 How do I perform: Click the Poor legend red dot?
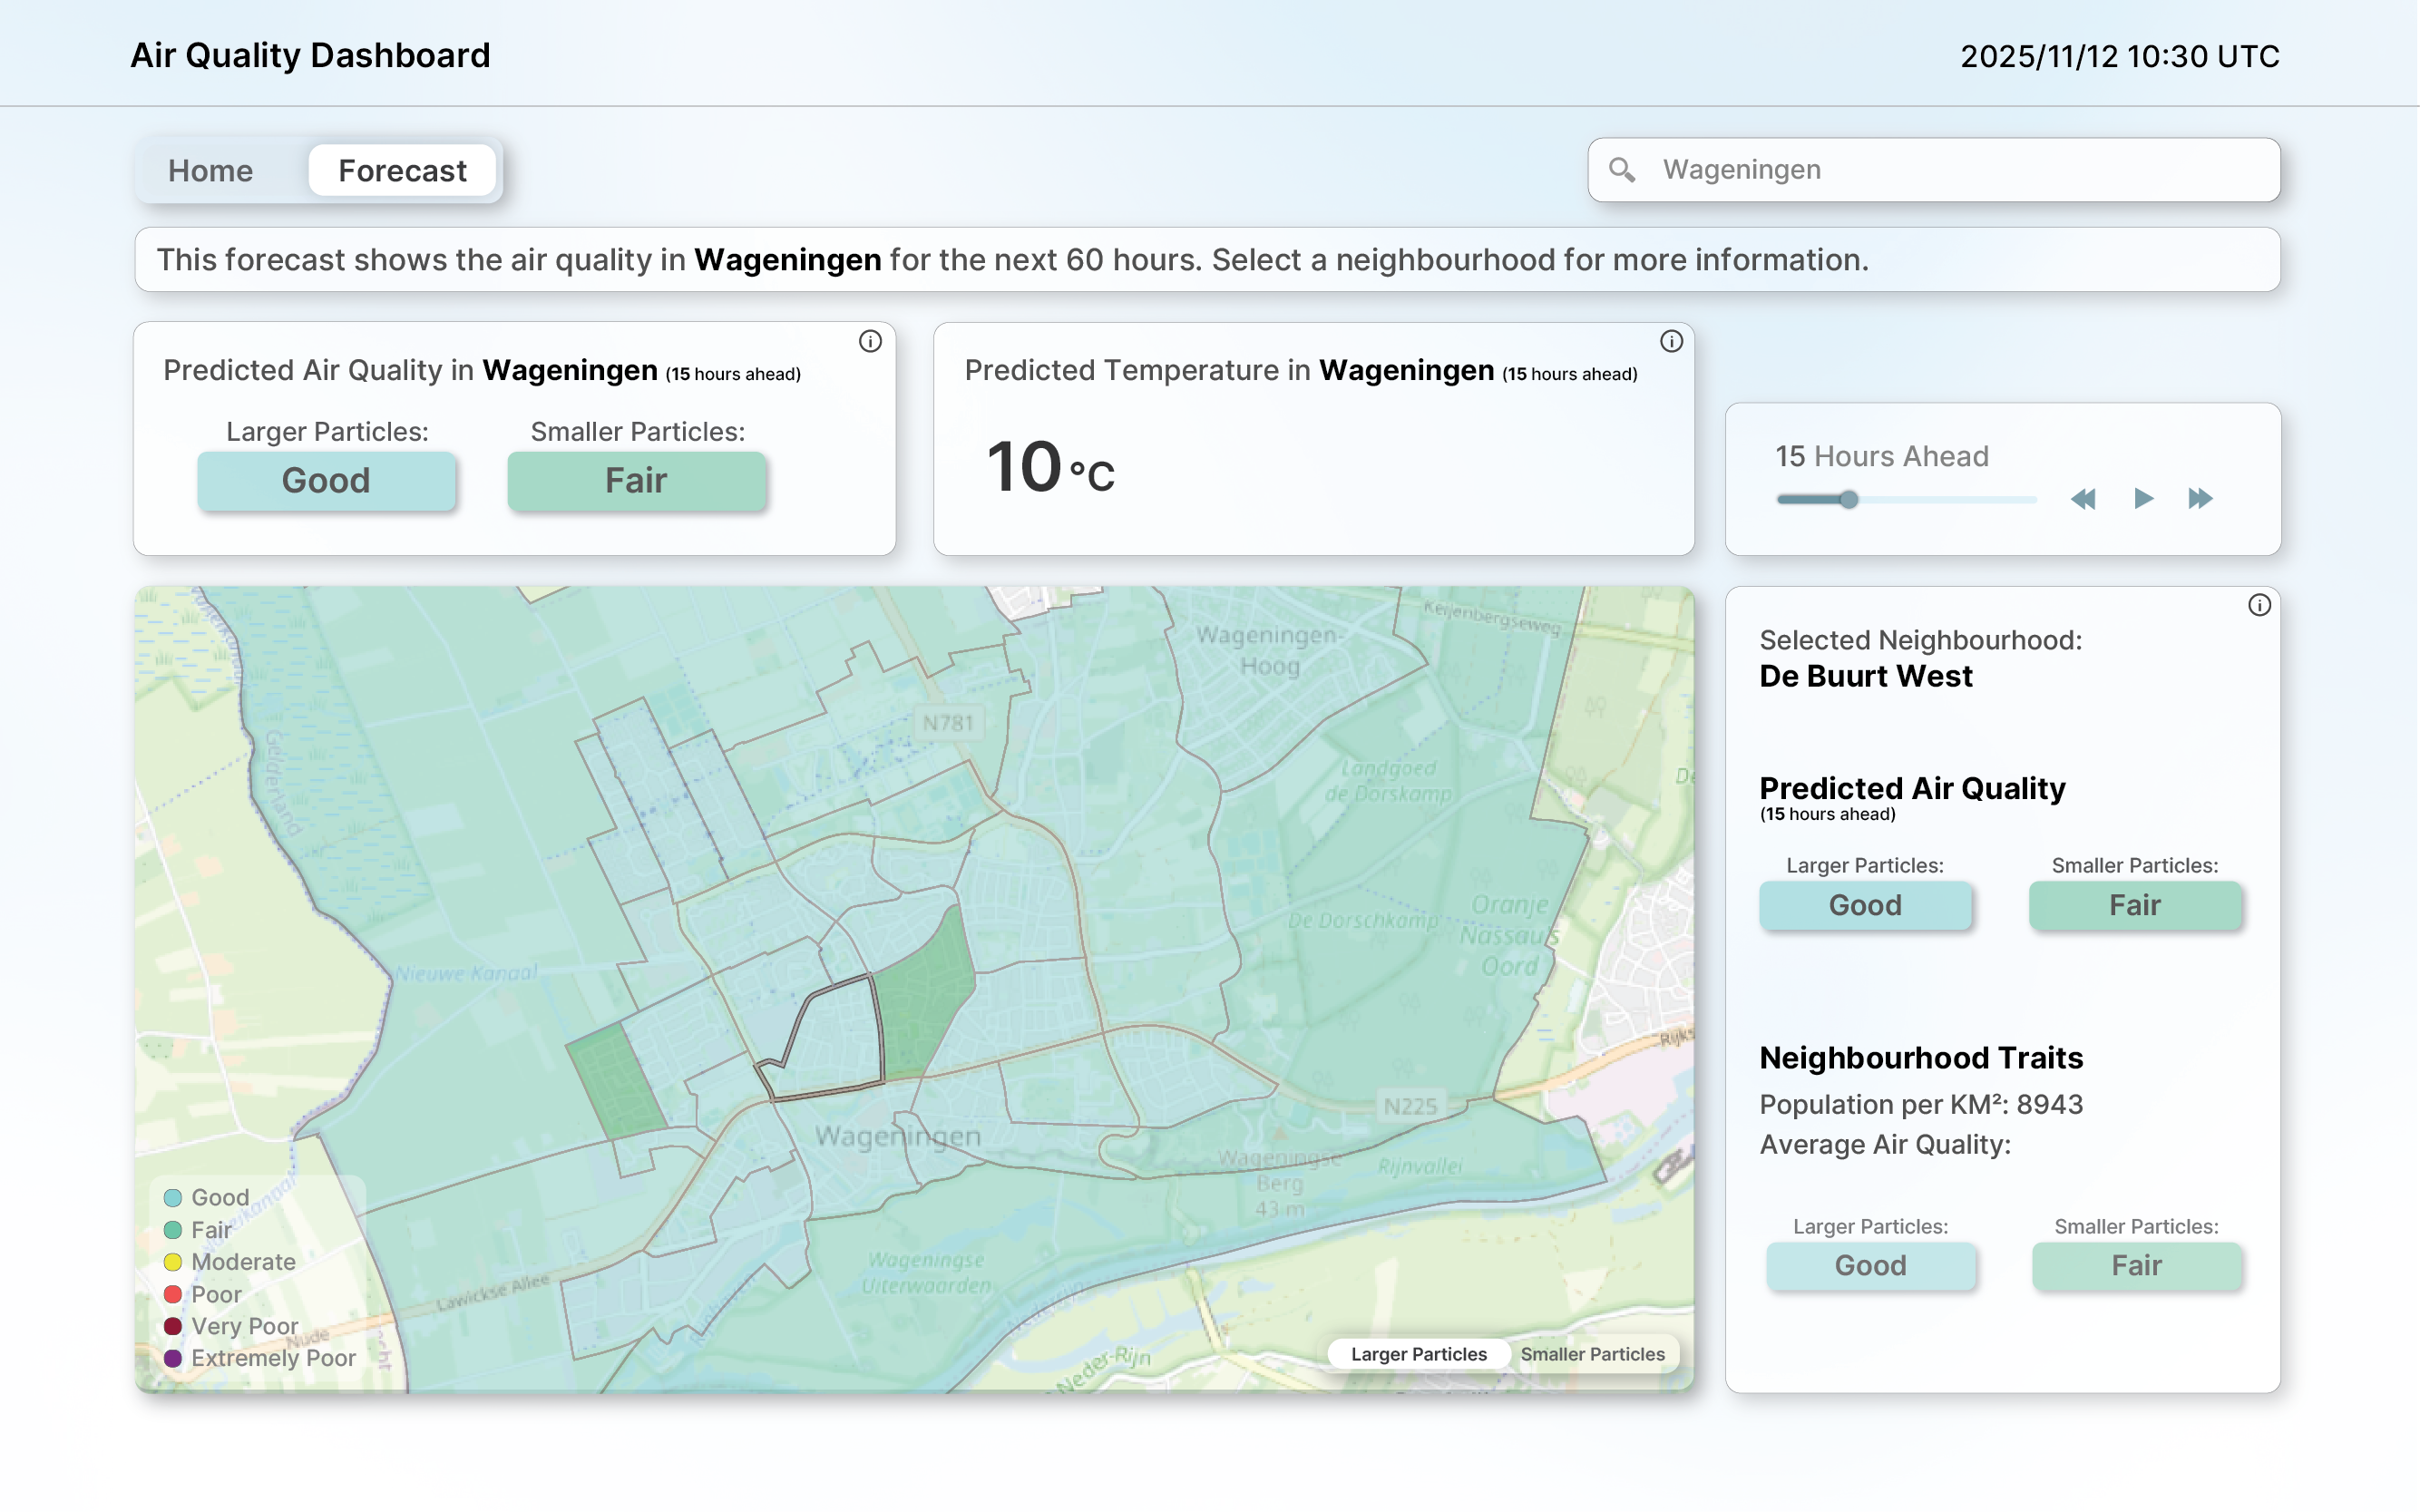[x=173, y=1294]
